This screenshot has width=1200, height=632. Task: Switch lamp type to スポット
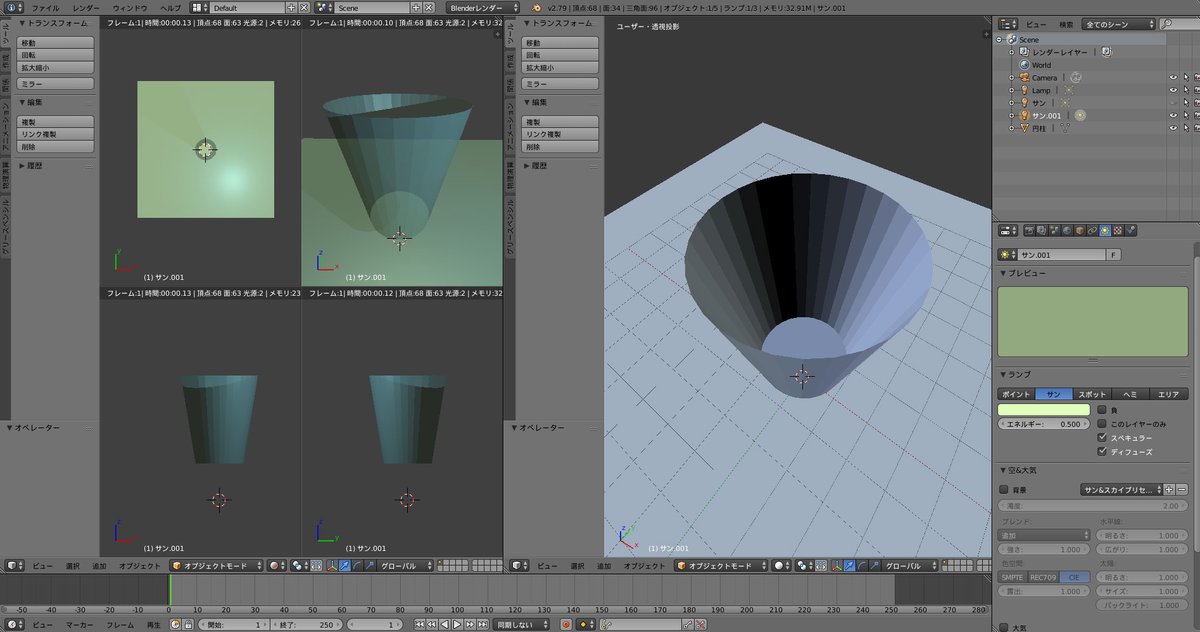1092,394
